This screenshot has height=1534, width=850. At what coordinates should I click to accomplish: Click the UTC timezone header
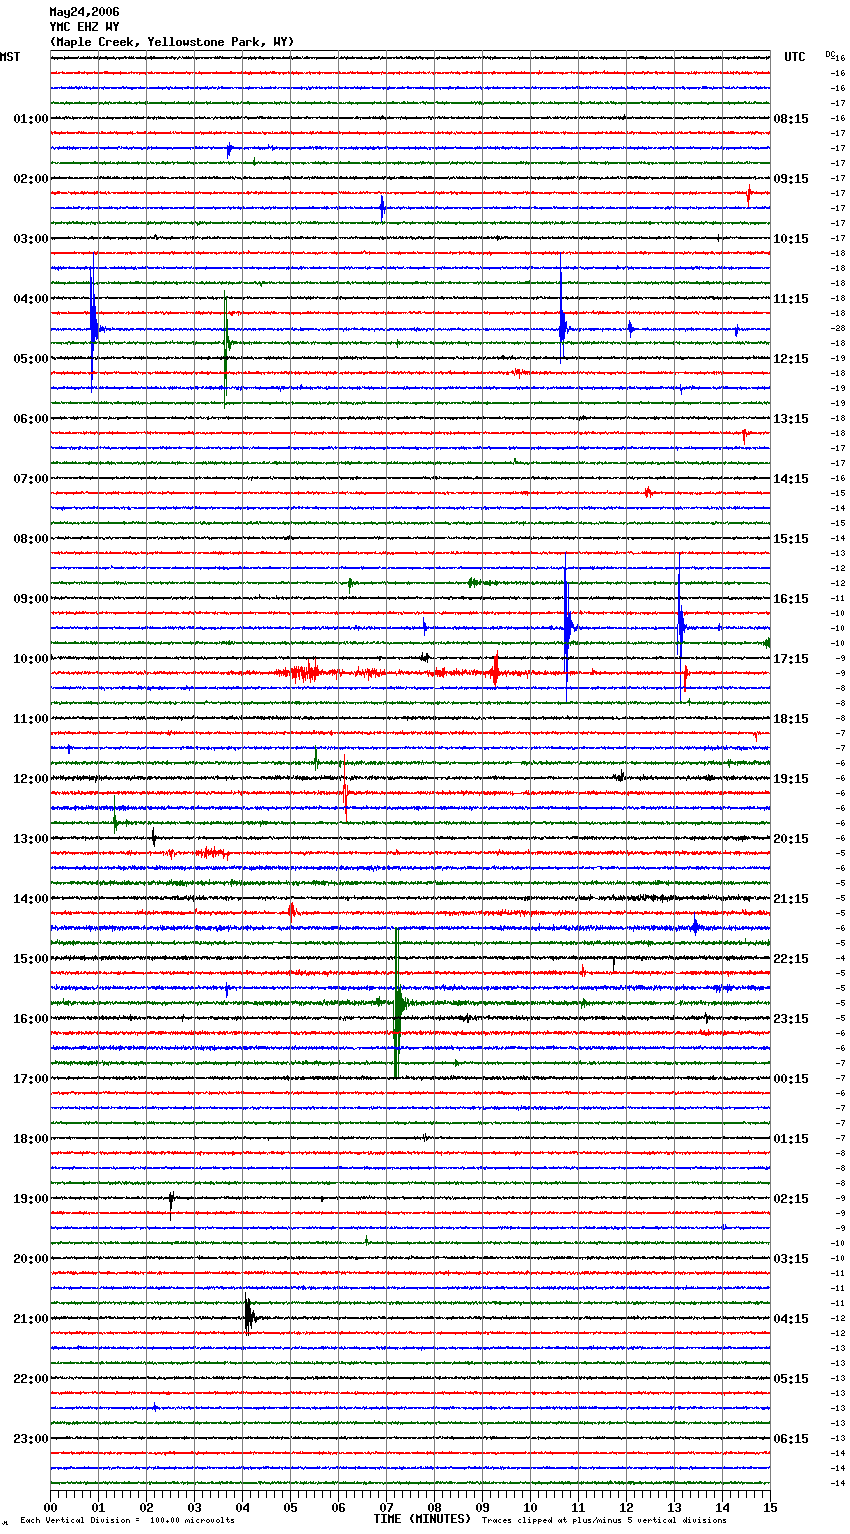(795, 57)
